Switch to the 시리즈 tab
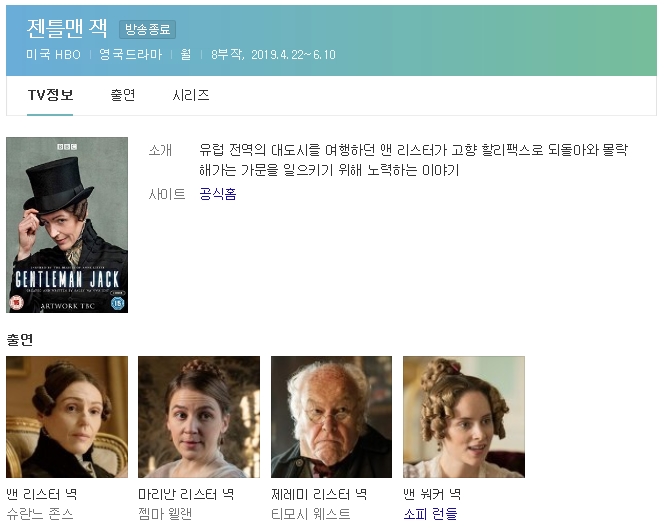Viewport: 664px width, 531px height. [x=191, y=95]
